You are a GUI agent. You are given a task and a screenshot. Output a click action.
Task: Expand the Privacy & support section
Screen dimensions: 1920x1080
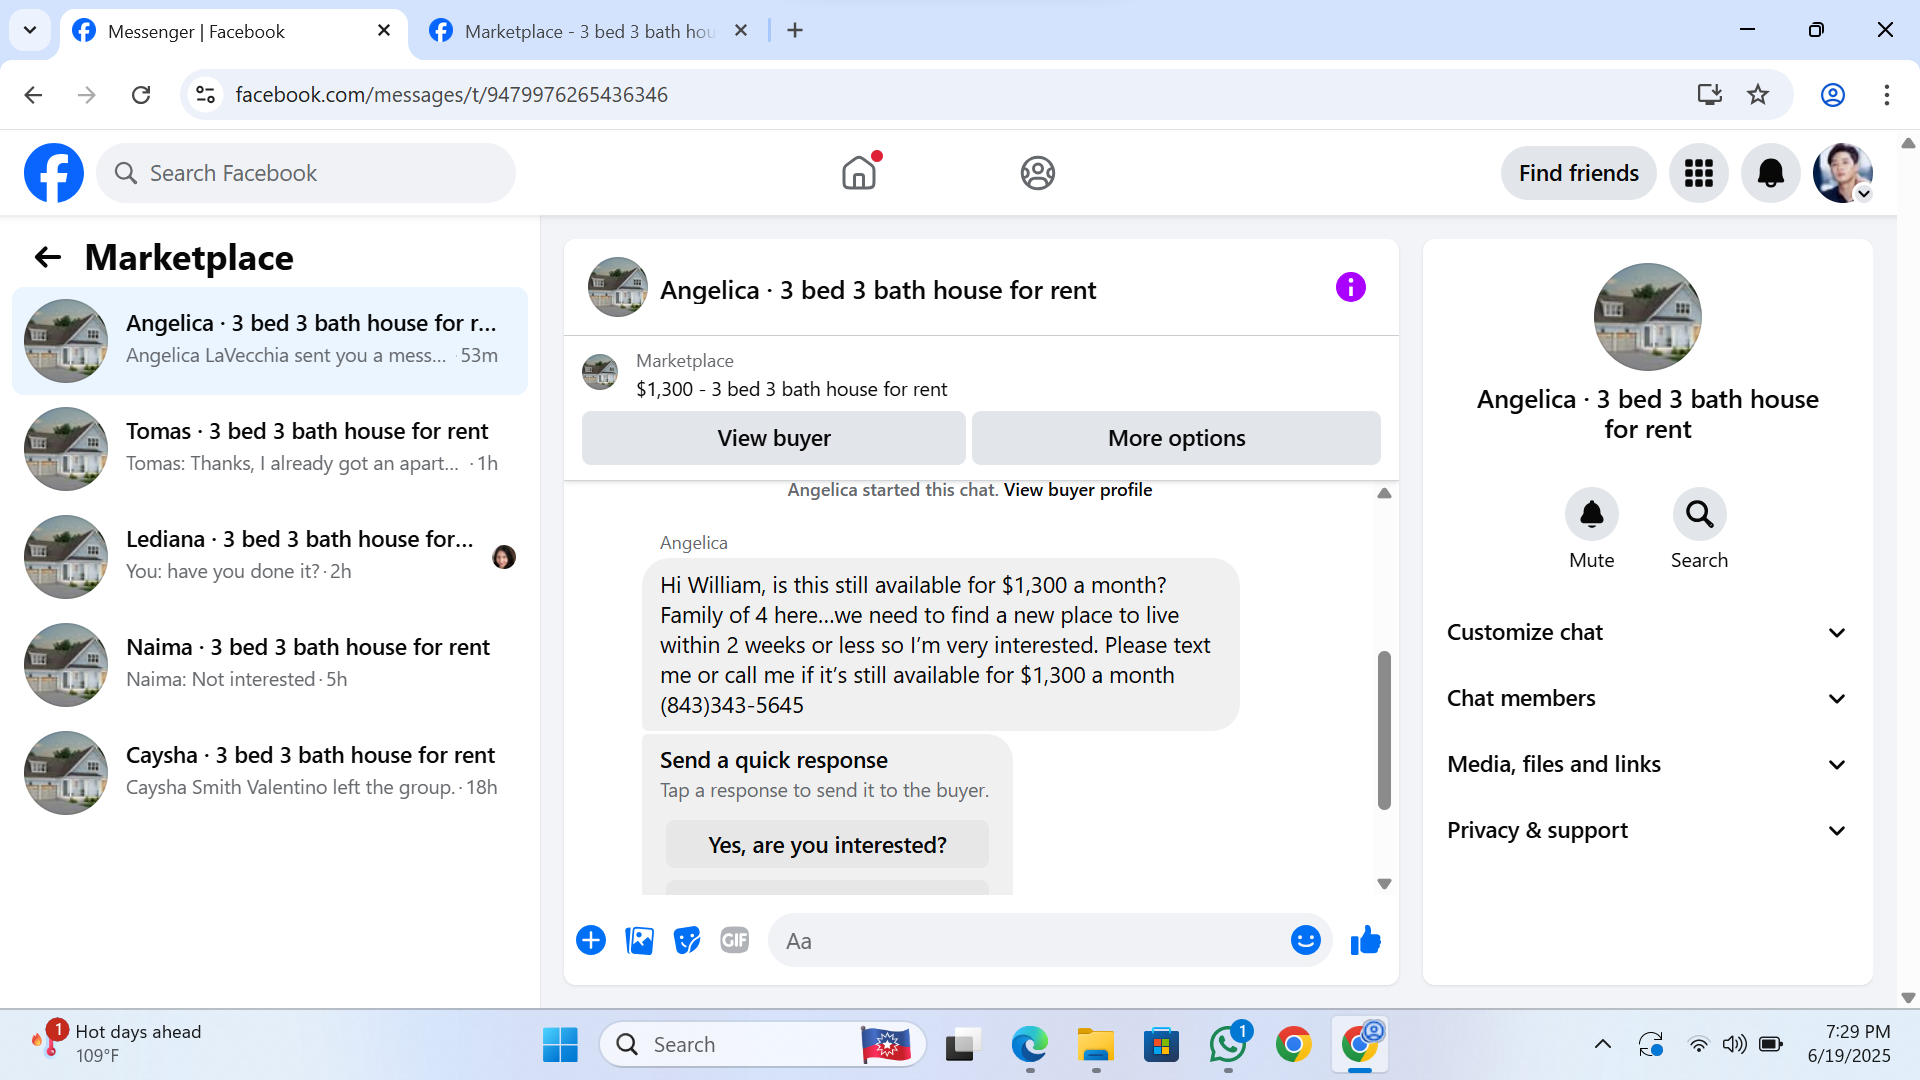[1647, 831]
